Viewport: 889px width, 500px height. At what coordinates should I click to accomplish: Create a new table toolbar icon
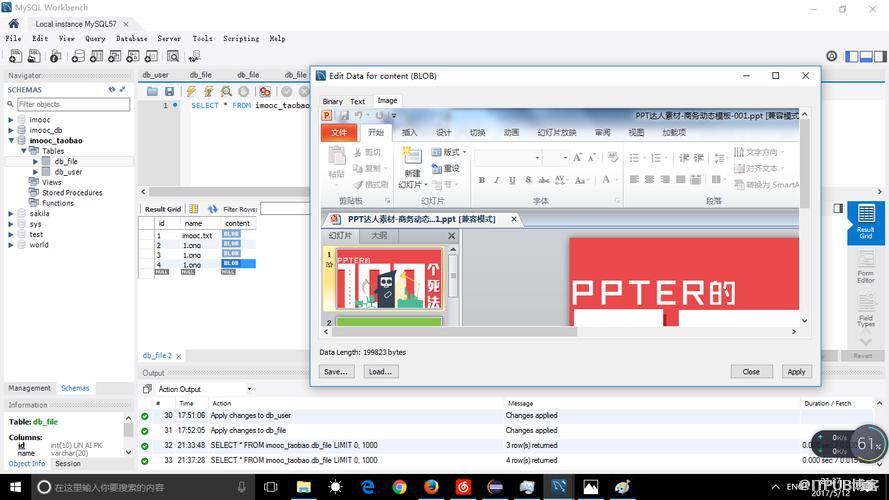96,56
